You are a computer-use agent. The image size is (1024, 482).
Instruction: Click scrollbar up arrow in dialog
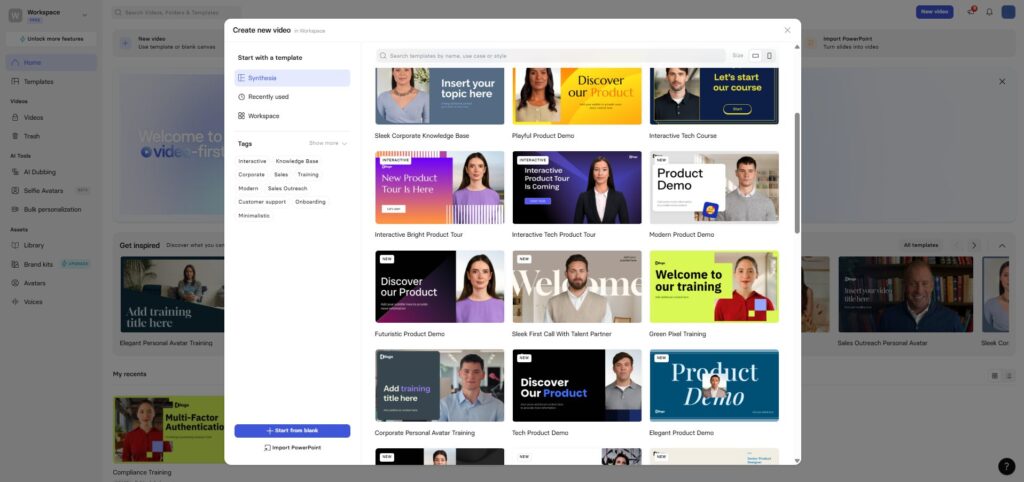coord(797,47)
